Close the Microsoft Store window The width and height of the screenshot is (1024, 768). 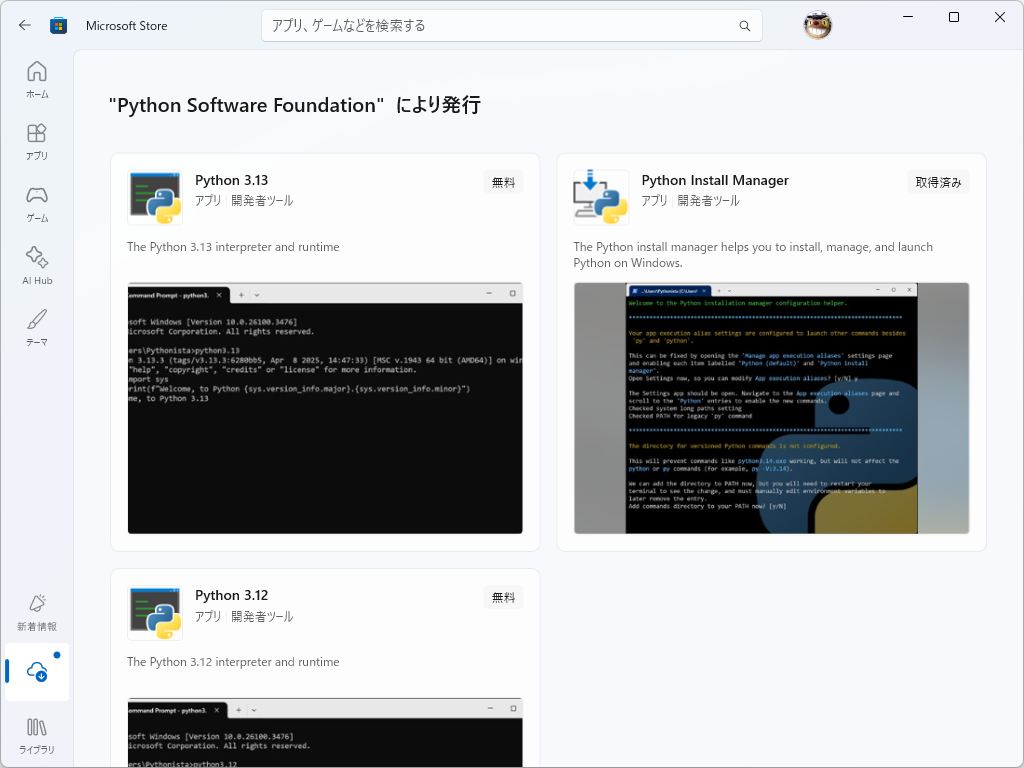click(x=1000, y=17)
